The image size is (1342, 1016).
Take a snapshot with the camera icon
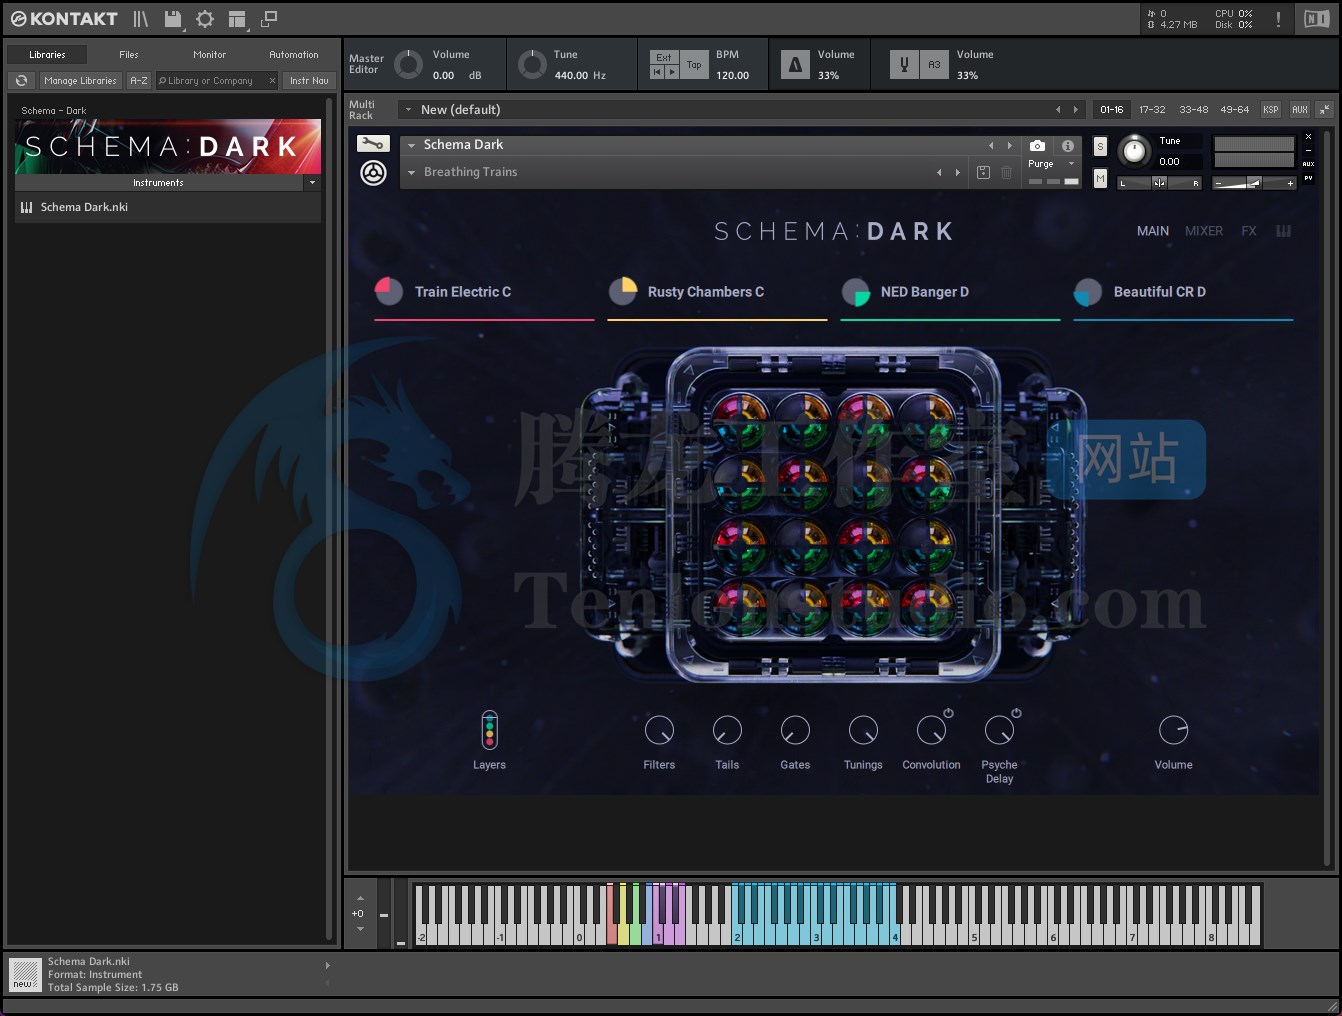tap(1037, 146)
